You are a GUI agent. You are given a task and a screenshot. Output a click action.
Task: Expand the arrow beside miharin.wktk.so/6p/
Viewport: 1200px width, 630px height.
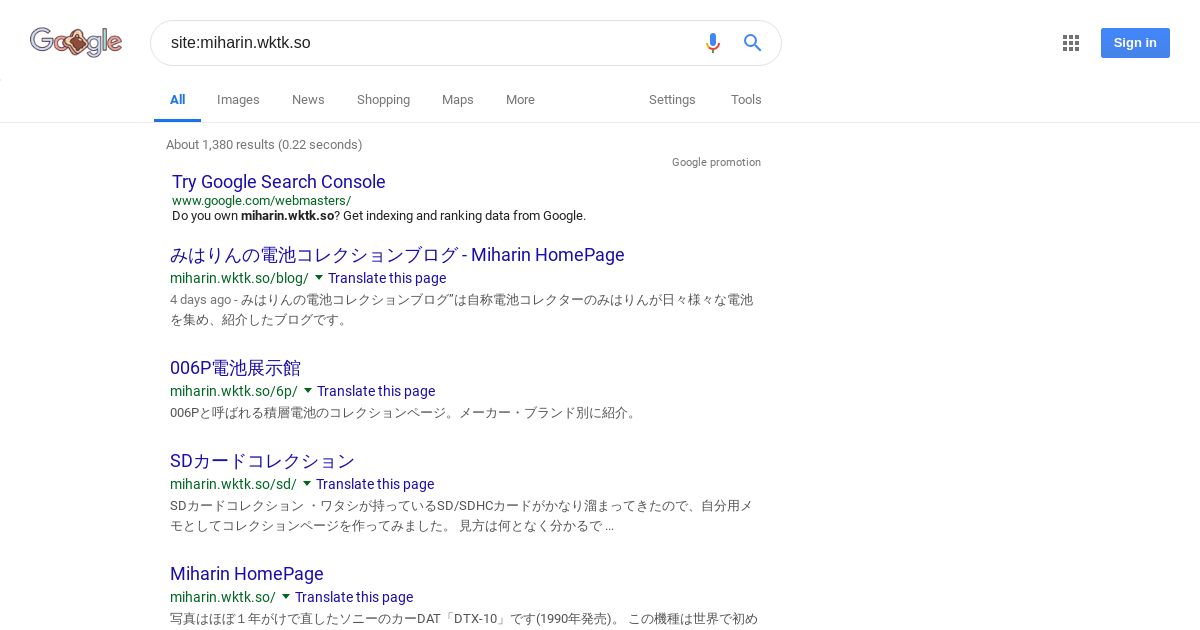point(308,391)
